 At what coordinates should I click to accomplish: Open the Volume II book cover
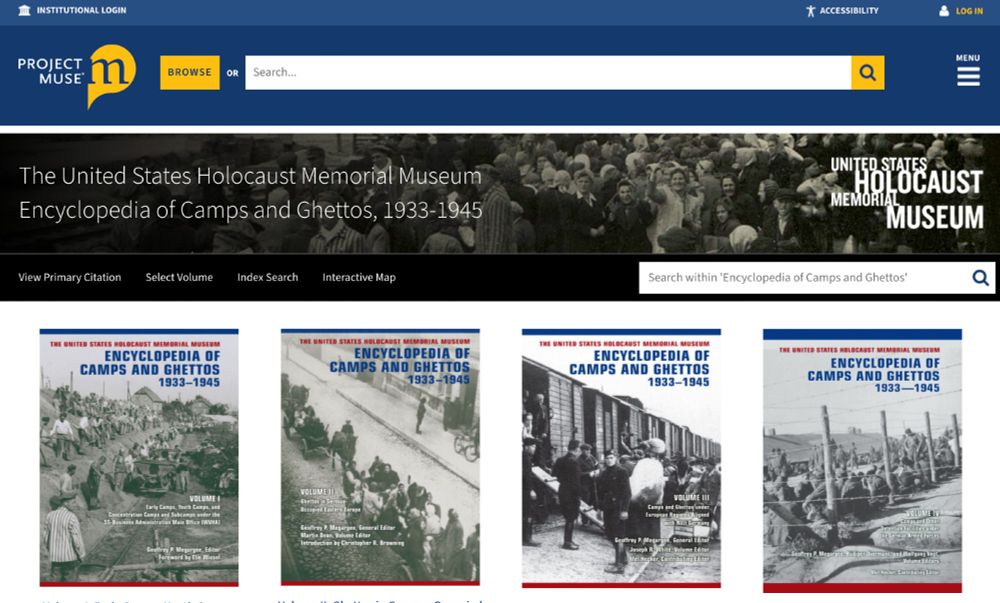tap(380, 456)
